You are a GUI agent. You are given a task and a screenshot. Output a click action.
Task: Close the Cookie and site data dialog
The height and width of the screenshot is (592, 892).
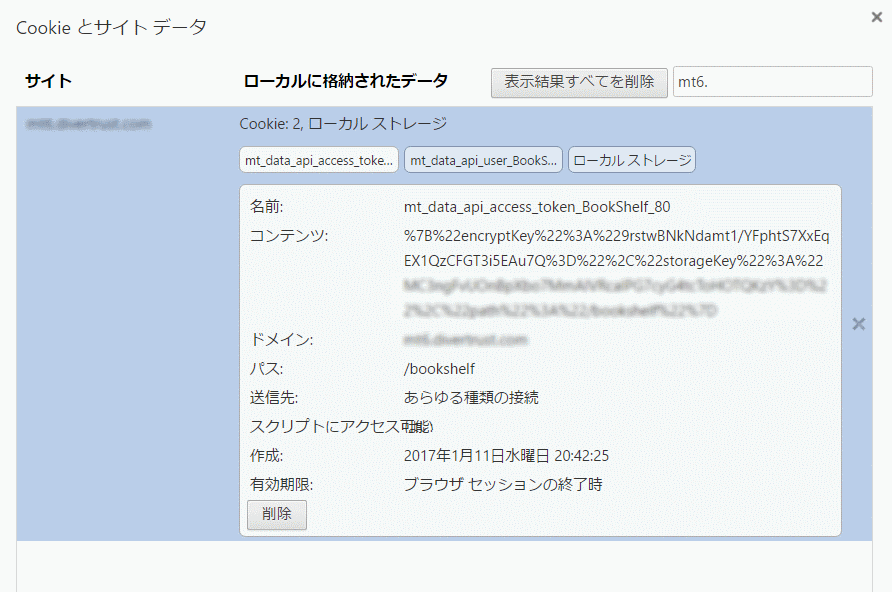(877, 18)
